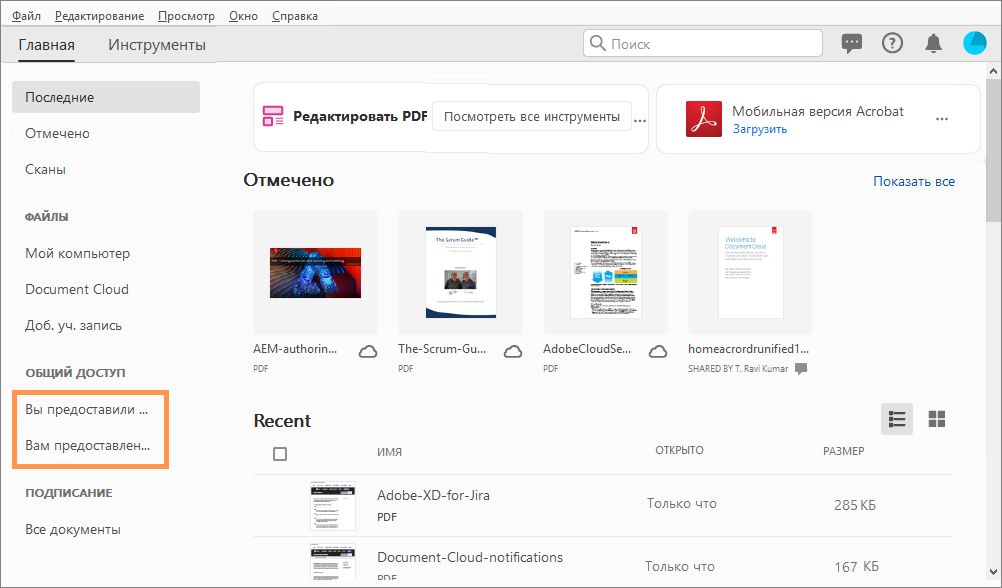Click the blue profile avatar
1002x588 pixels.
tap(974, 43)
